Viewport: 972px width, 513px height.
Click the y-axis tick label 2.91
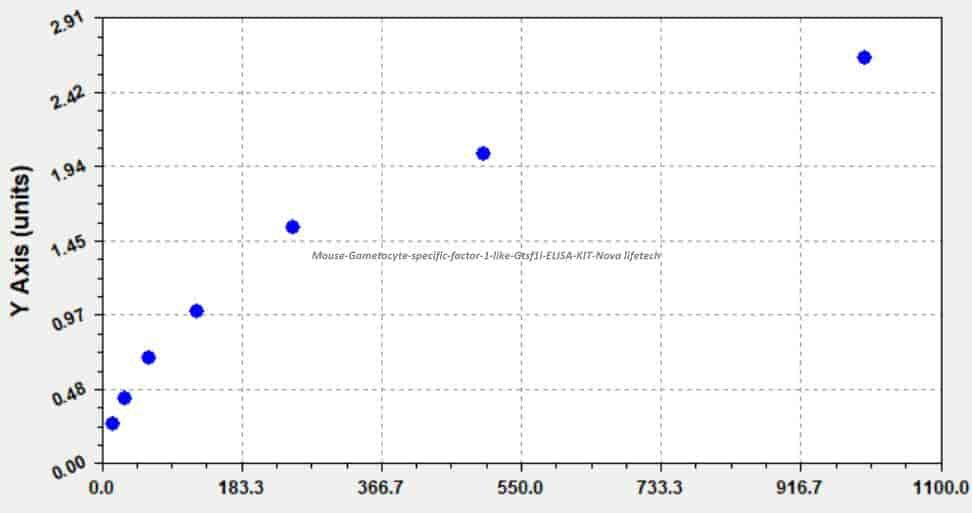[68, 23]
